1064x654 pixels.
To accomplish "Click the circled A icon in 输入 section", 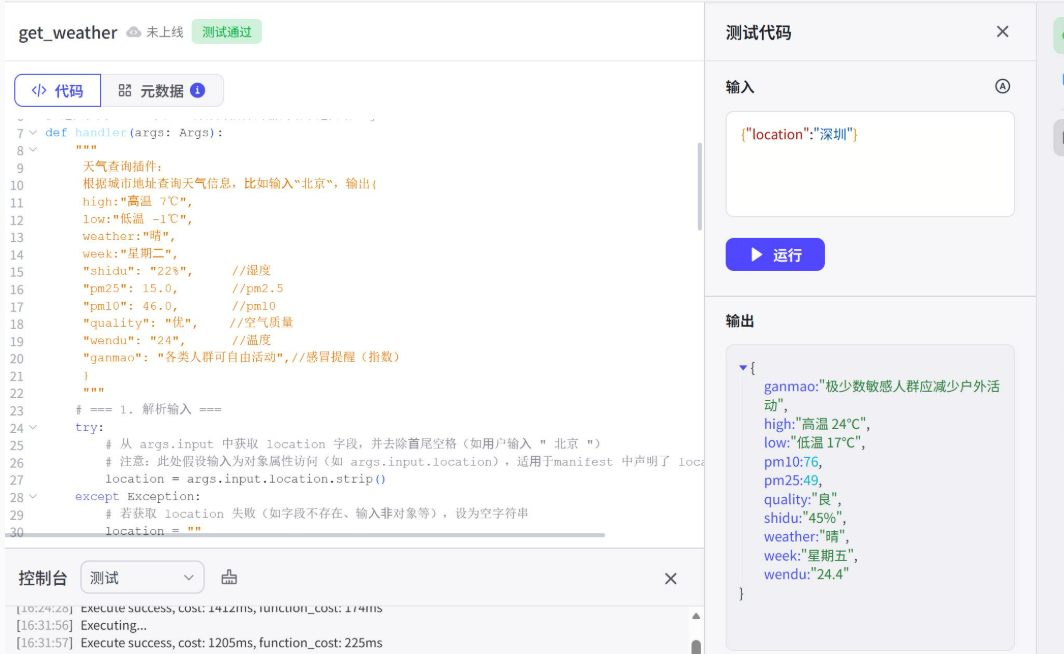I will tap(1002, 86).
